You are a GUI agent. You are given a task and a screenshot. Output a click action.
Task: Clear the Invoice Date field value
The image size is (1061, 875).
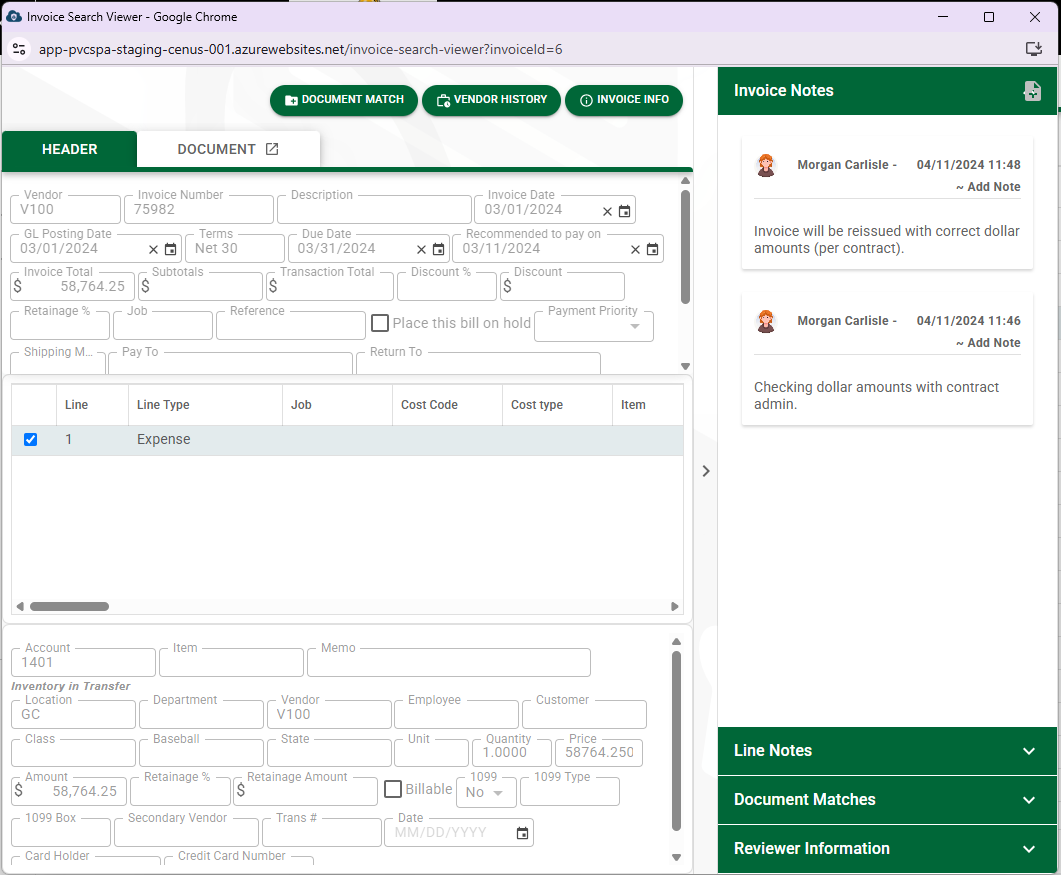tap(607, 211)
